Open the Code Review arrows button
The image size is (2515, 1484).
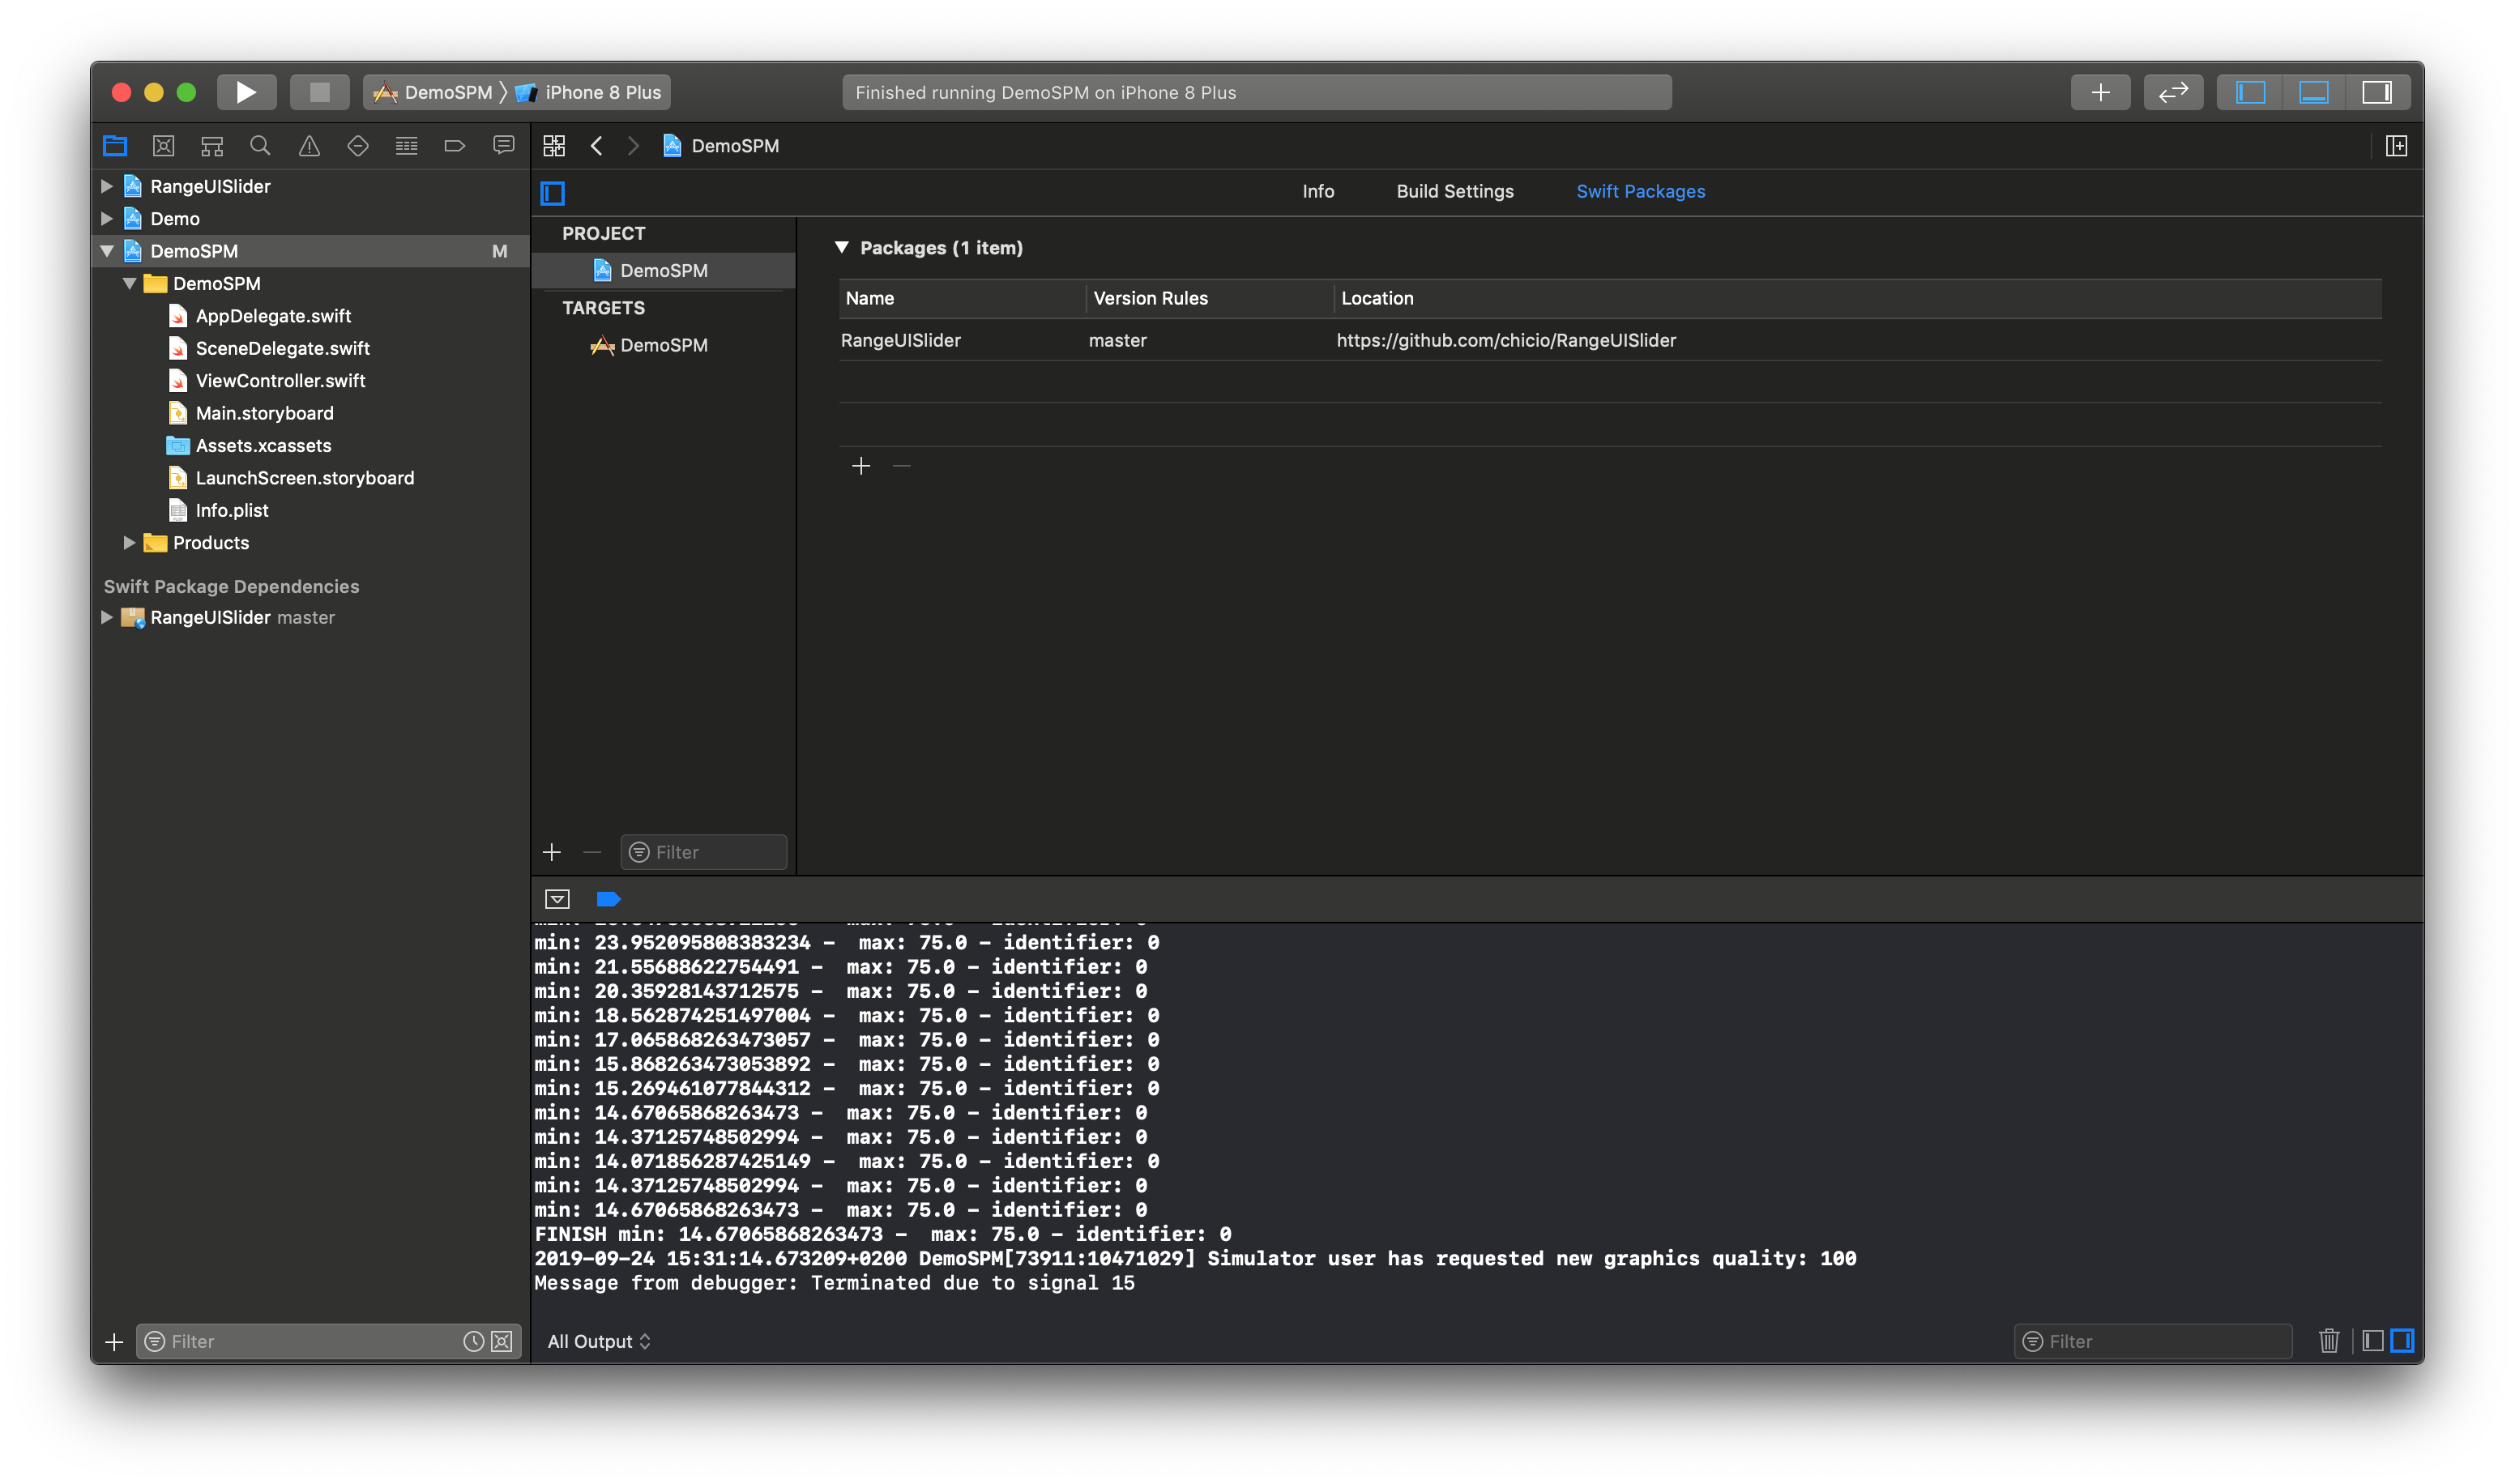(x=2173, y=92)
